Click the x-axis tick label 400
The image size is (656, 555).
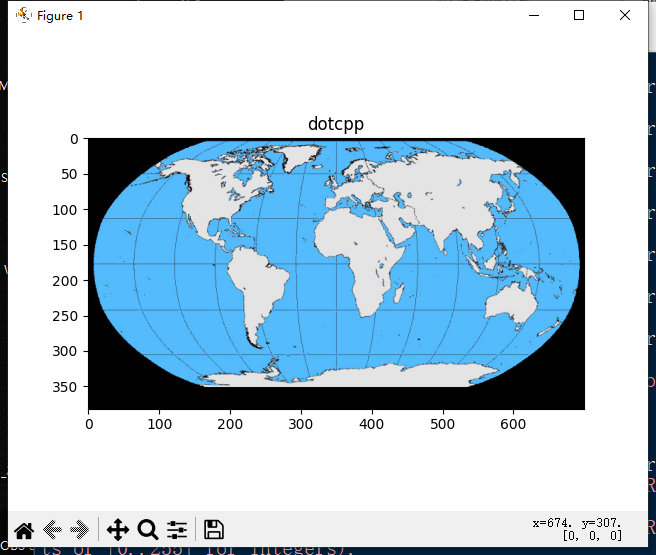click(372, 425)
